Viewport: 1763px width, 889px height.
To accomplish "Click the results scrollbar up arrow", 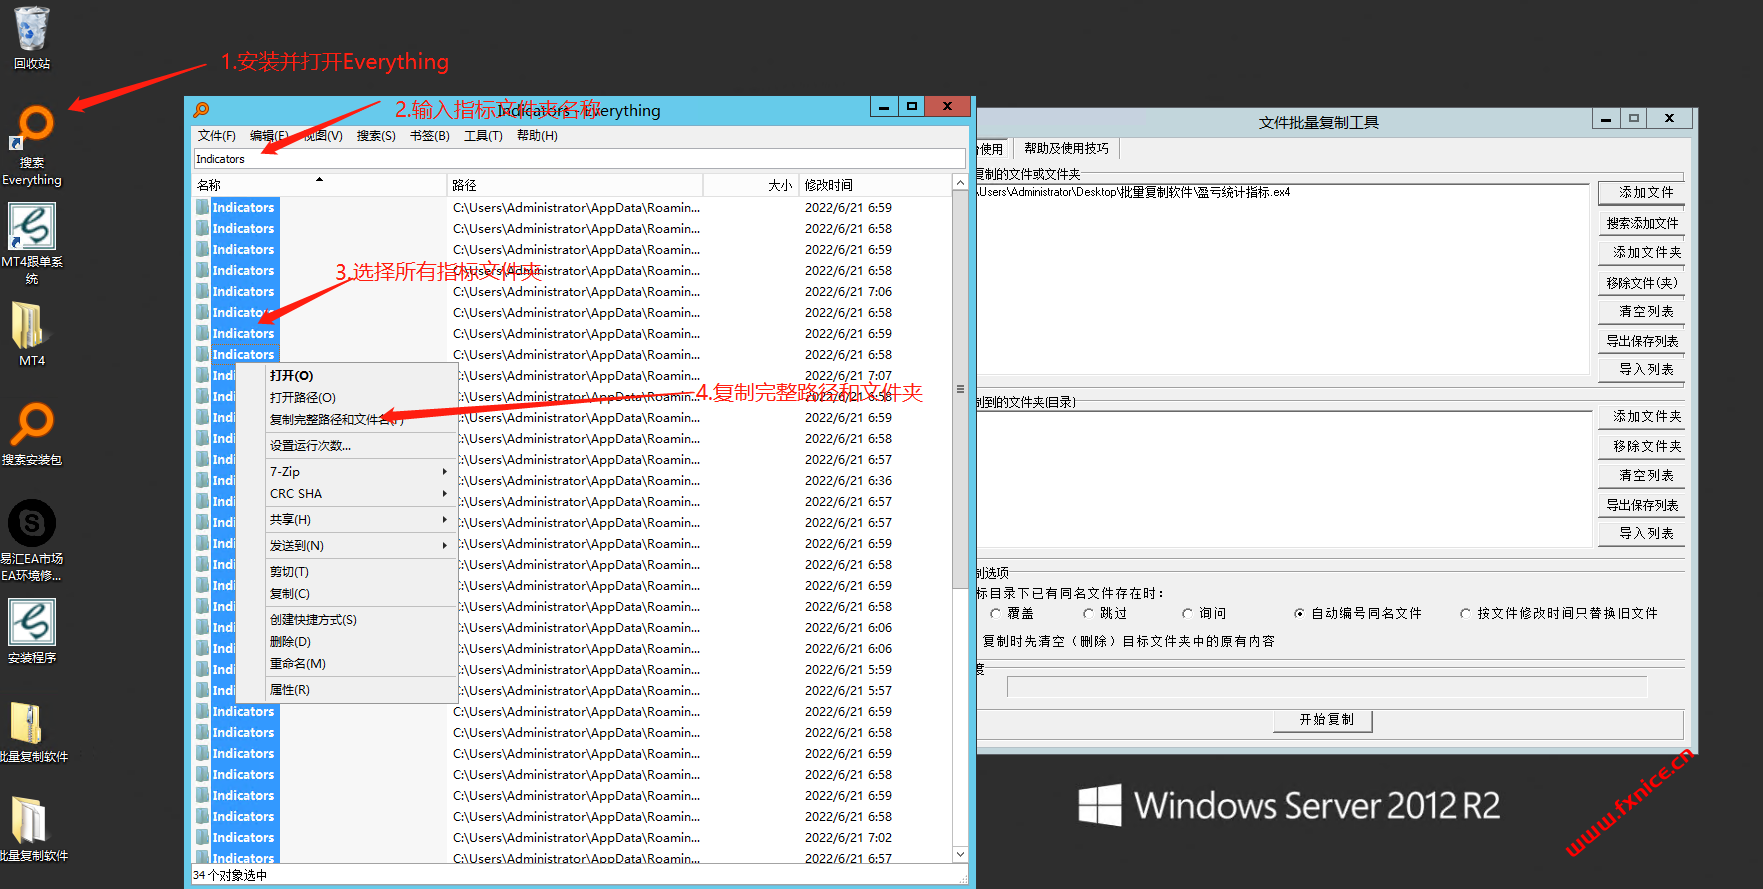I will click(x=960, y=183).
